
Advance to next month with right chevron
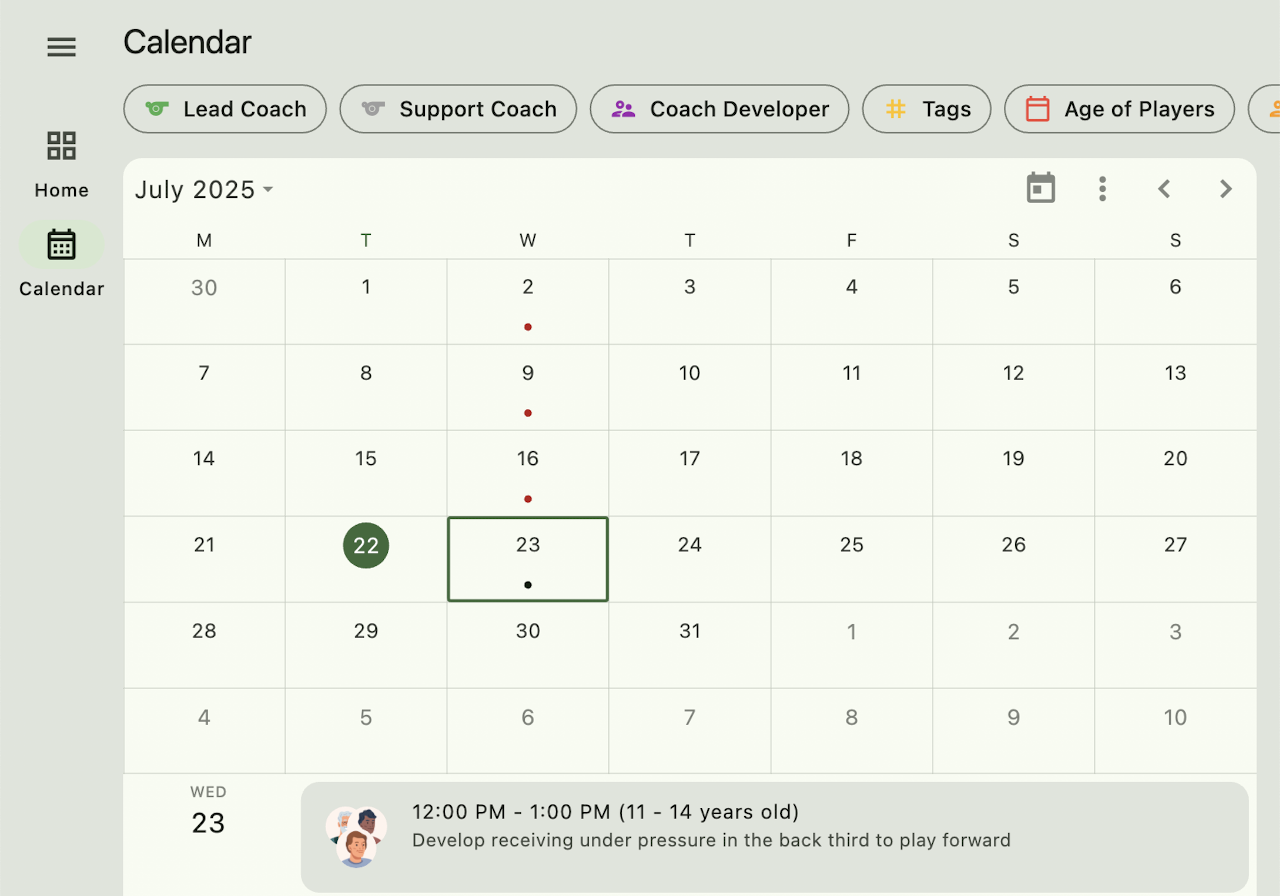[1226, 189]
